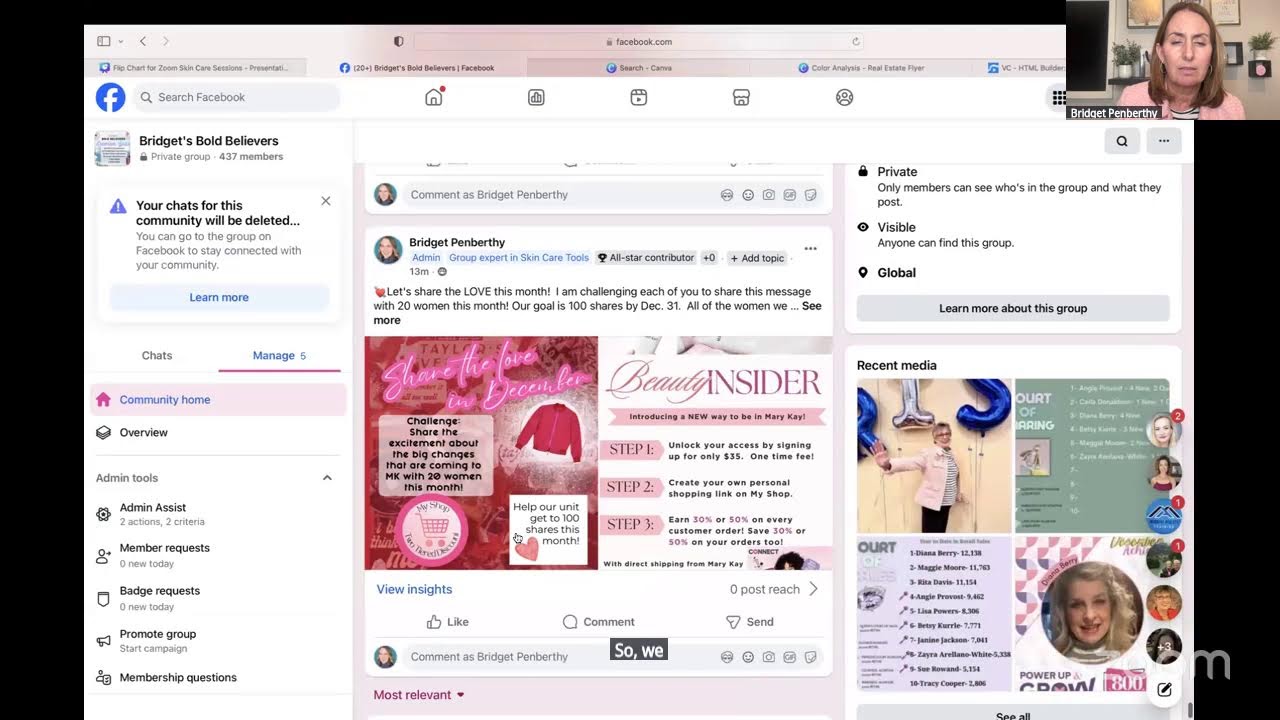Focus the Search Facebook field

pos(236,97)
